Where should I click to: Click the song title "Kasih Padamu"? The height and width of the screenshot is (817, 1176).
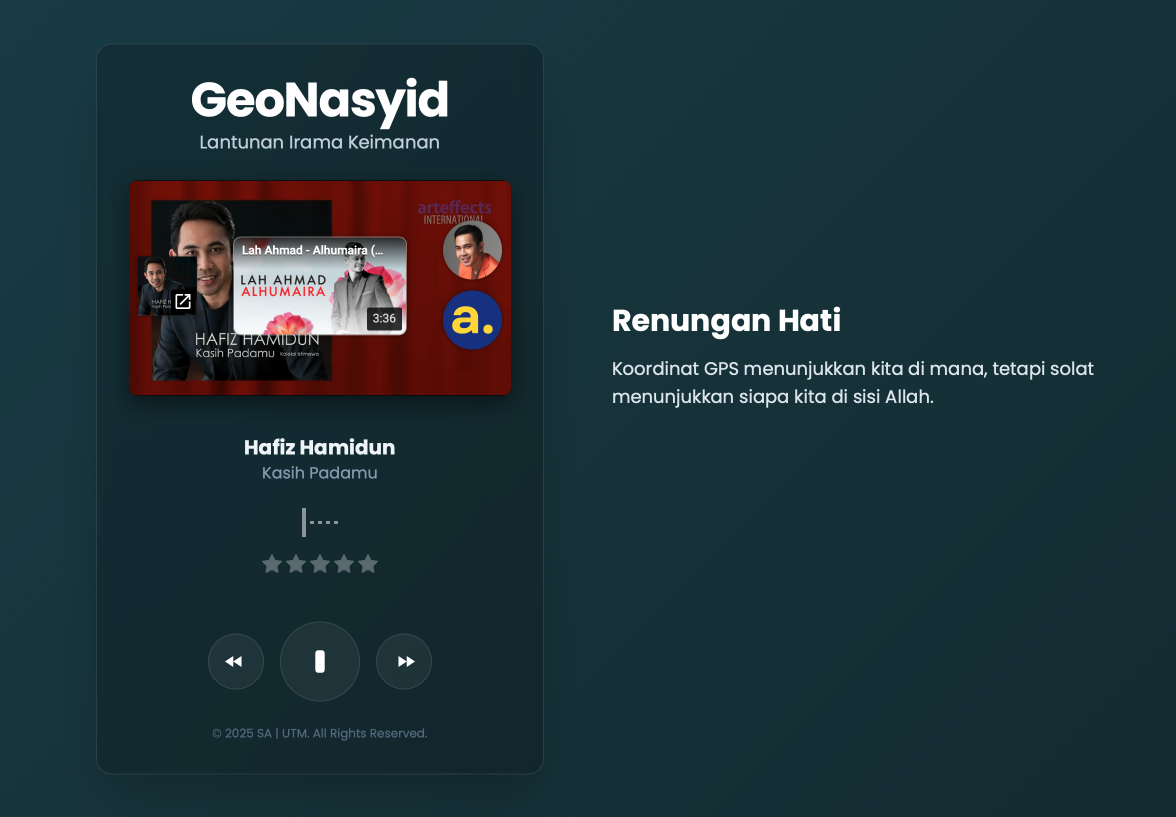[x=320, y=472]
